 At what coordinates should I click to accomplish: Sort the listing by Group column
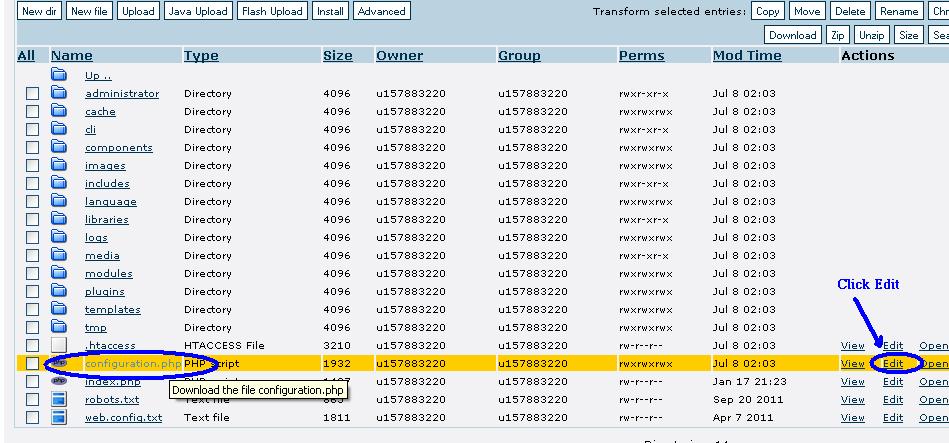click(x=519, y=56)
